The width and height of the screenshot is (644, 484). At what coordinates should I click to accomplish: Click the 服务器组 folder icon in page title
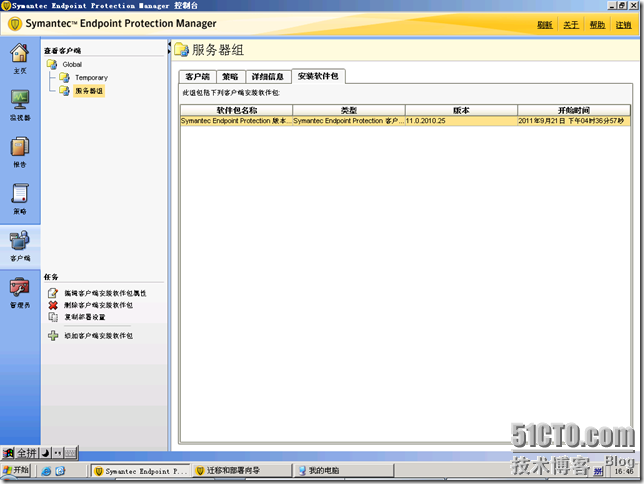click(x=181, y=50)
